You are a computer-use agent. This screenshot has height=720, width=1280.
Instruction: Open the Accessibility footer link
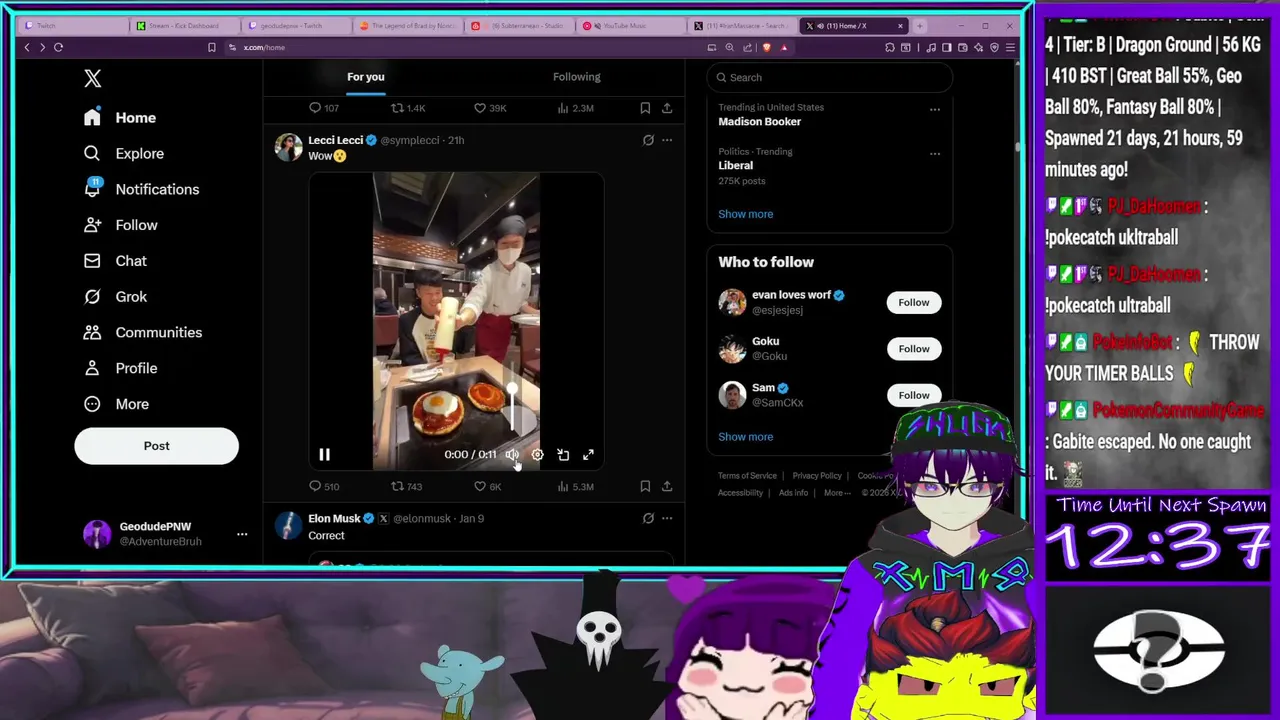(740, 493)
